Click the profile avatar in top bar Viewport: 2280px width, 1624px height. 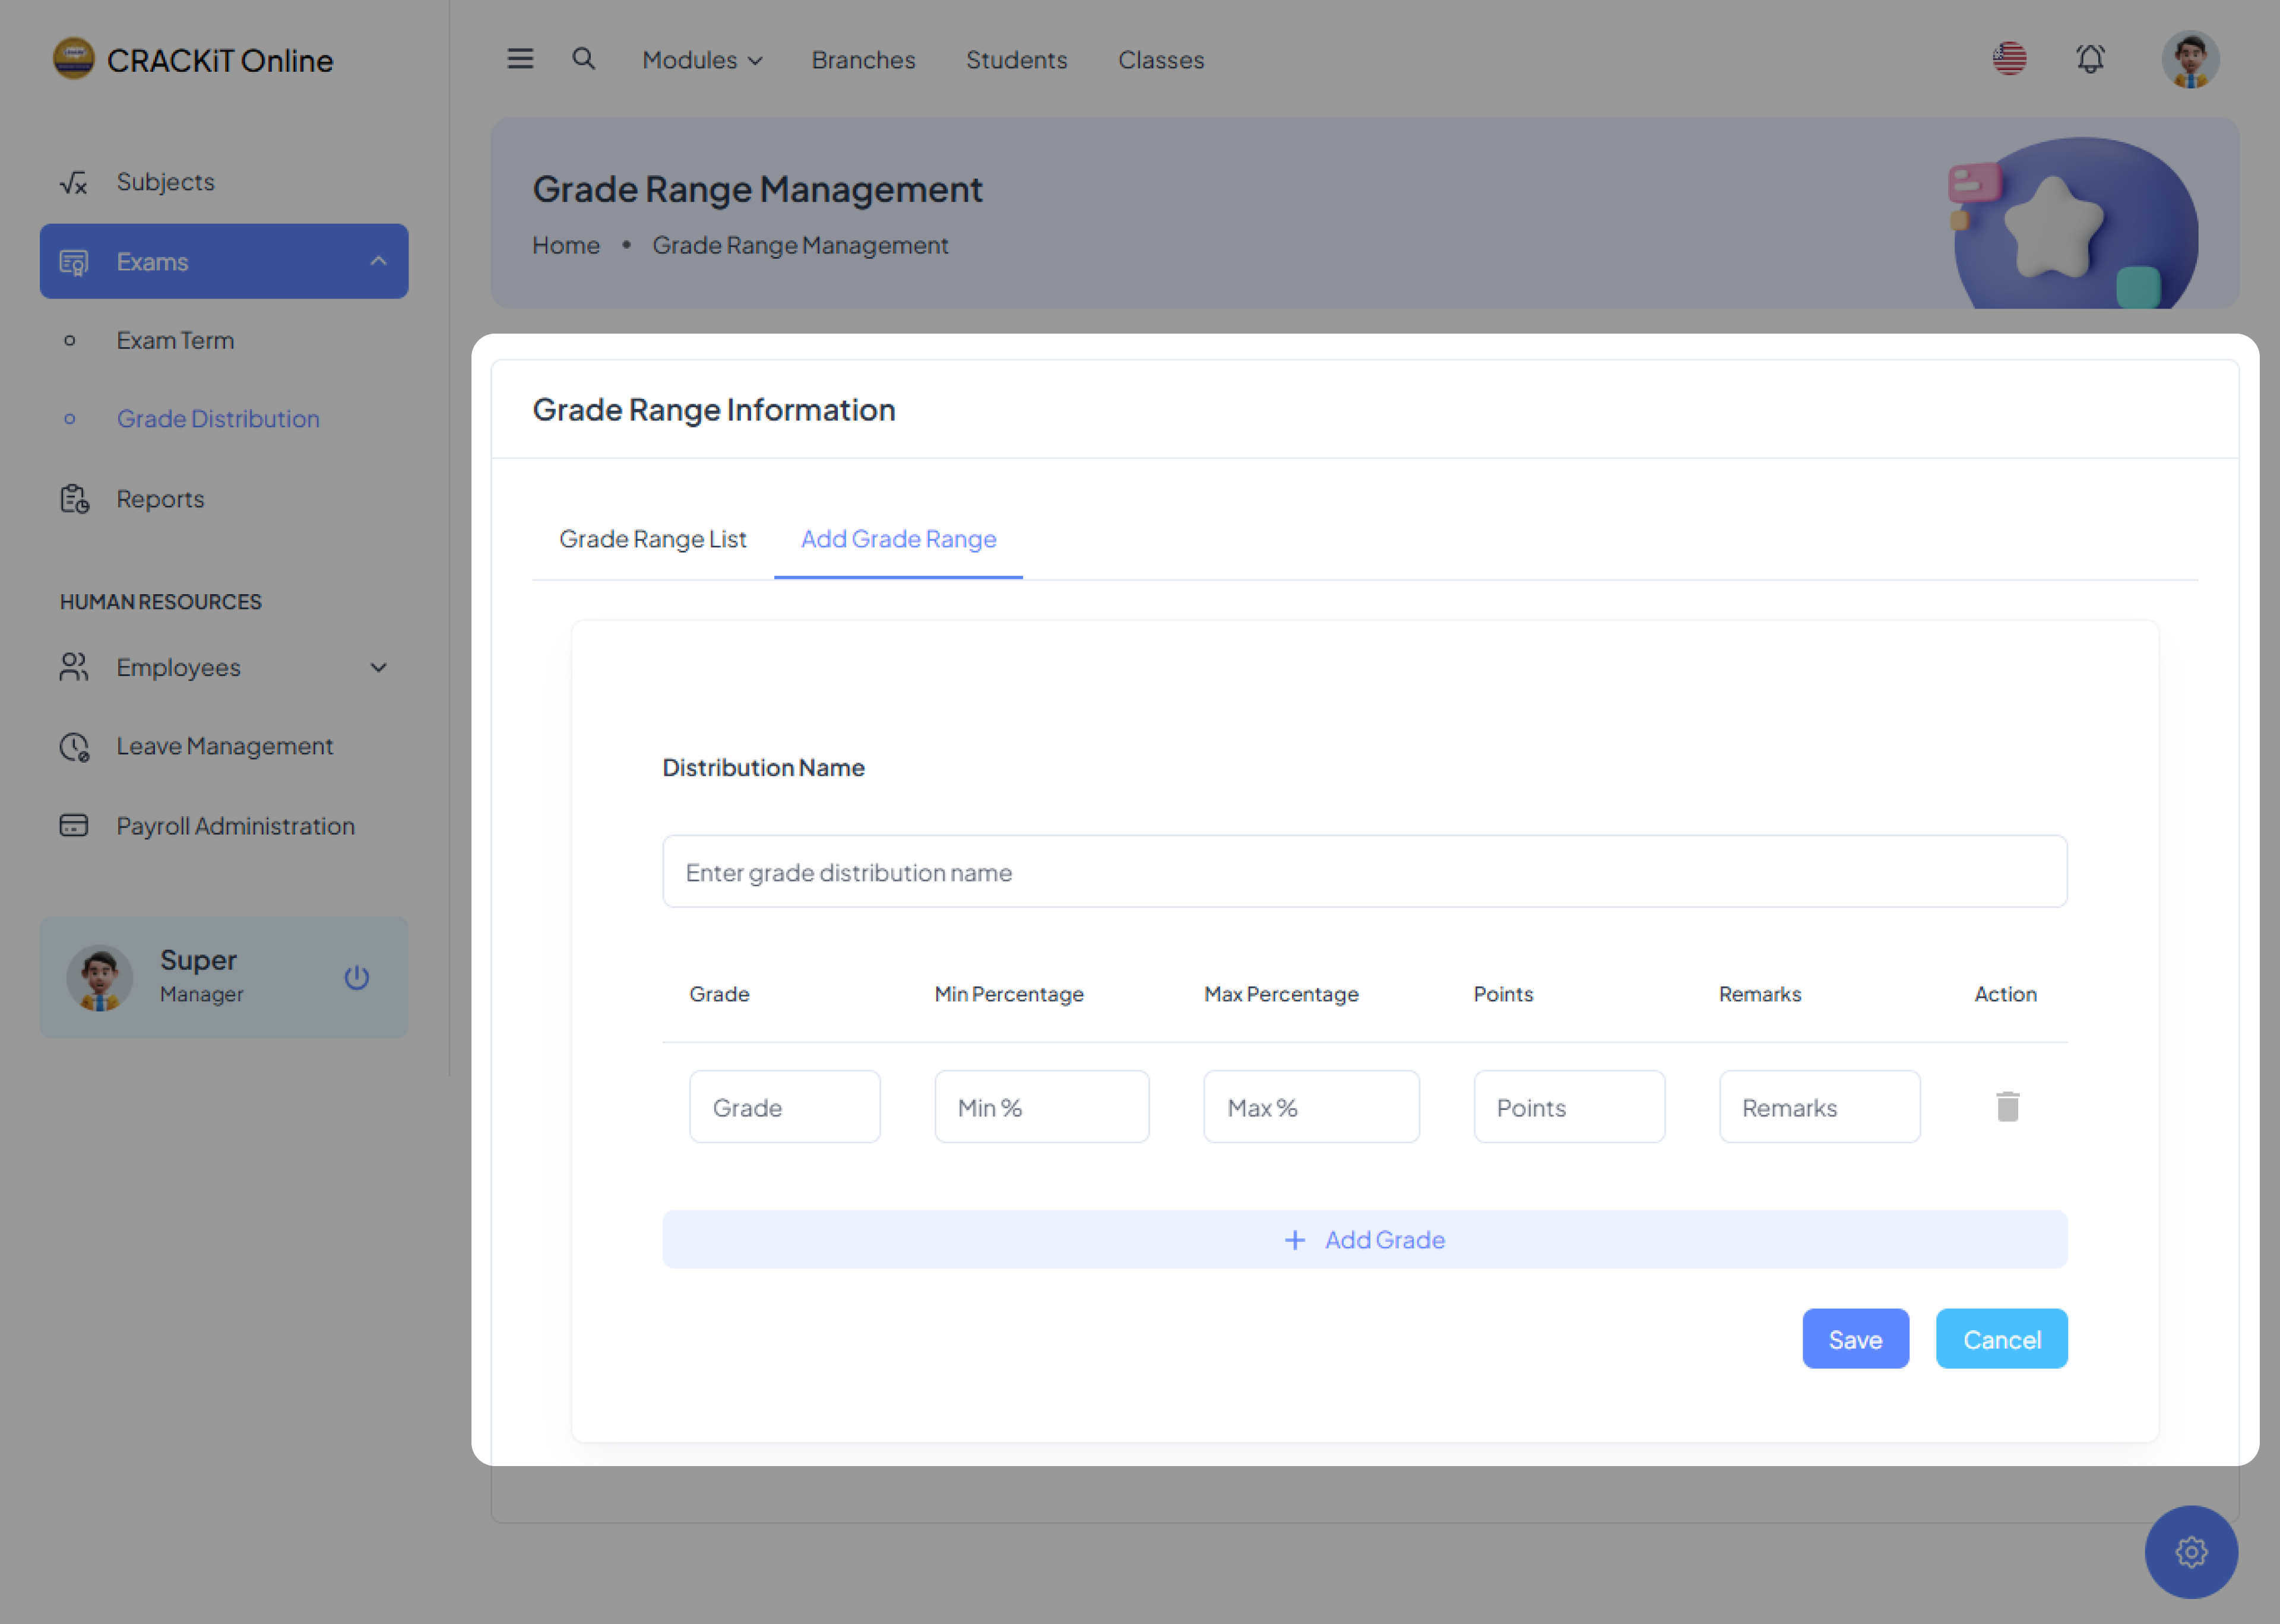(x=2190, y=59)
